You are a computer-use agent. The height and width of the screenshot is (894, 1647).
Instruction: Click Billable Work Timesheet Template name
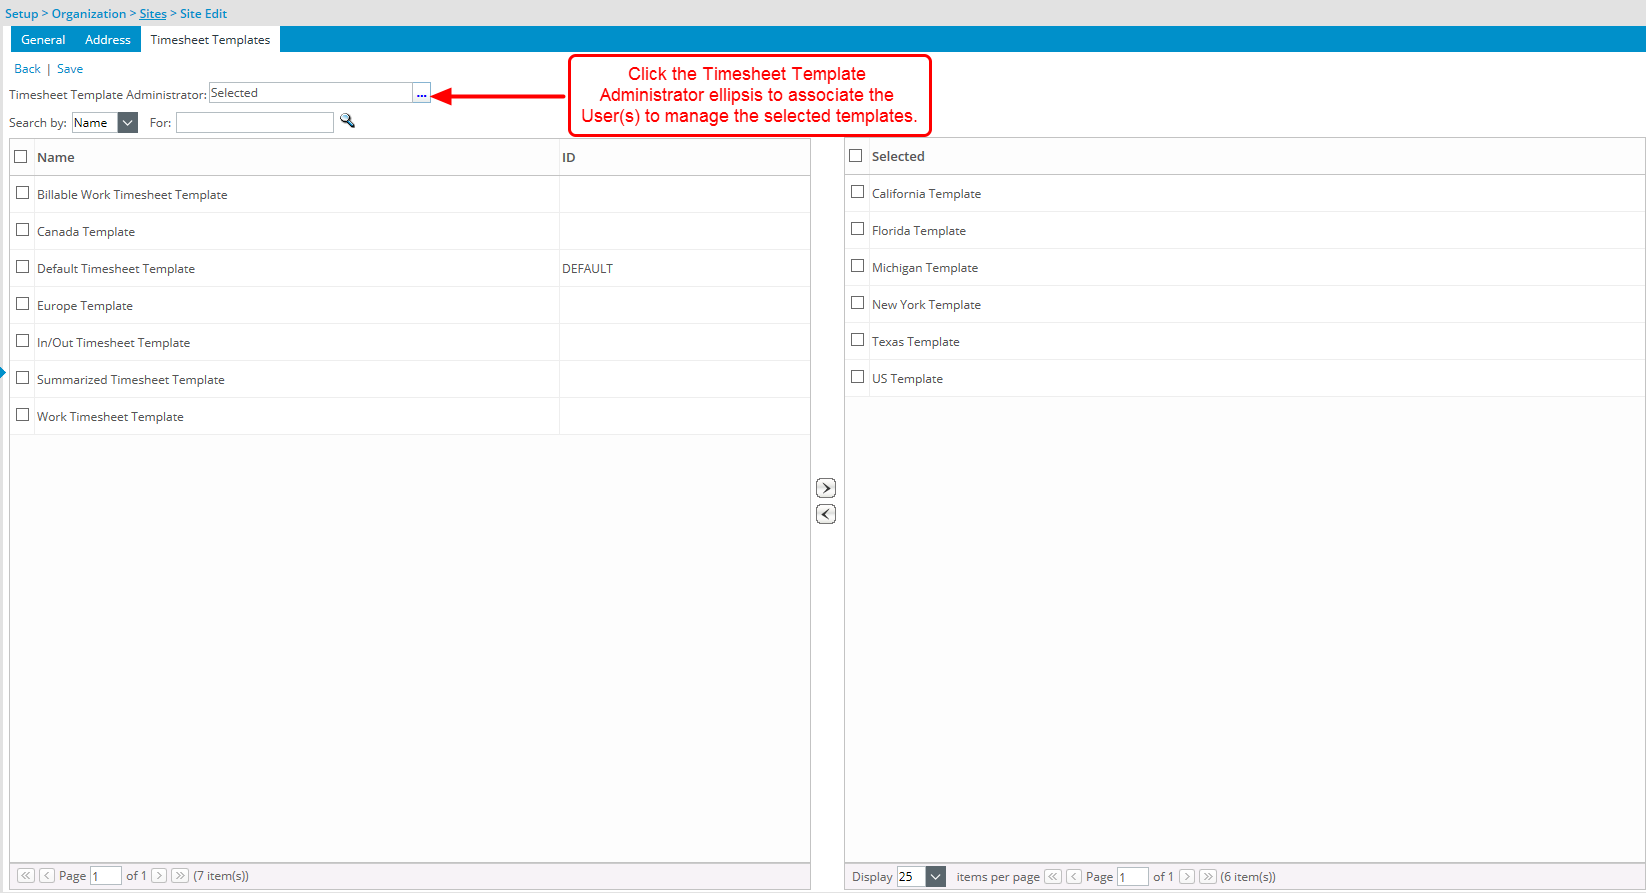(132, 194)
